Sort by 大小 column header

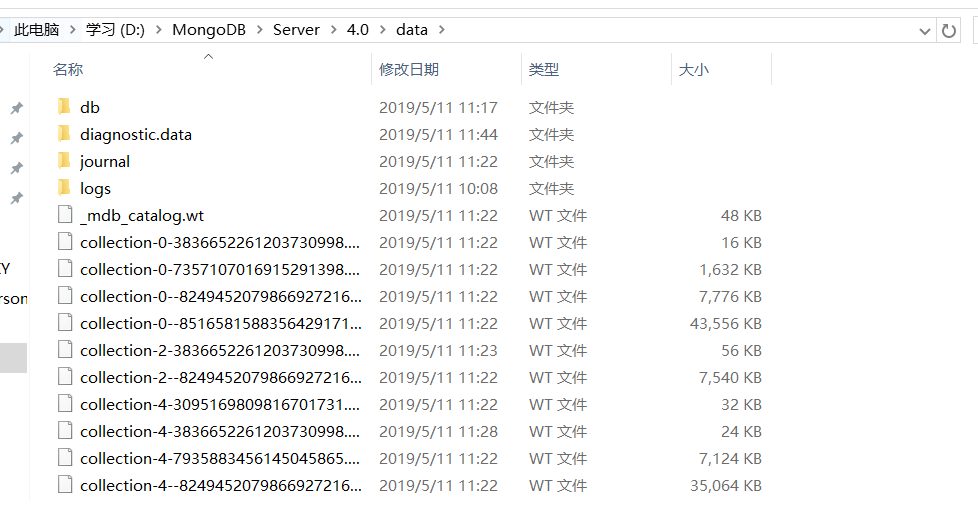coord(694,69)
